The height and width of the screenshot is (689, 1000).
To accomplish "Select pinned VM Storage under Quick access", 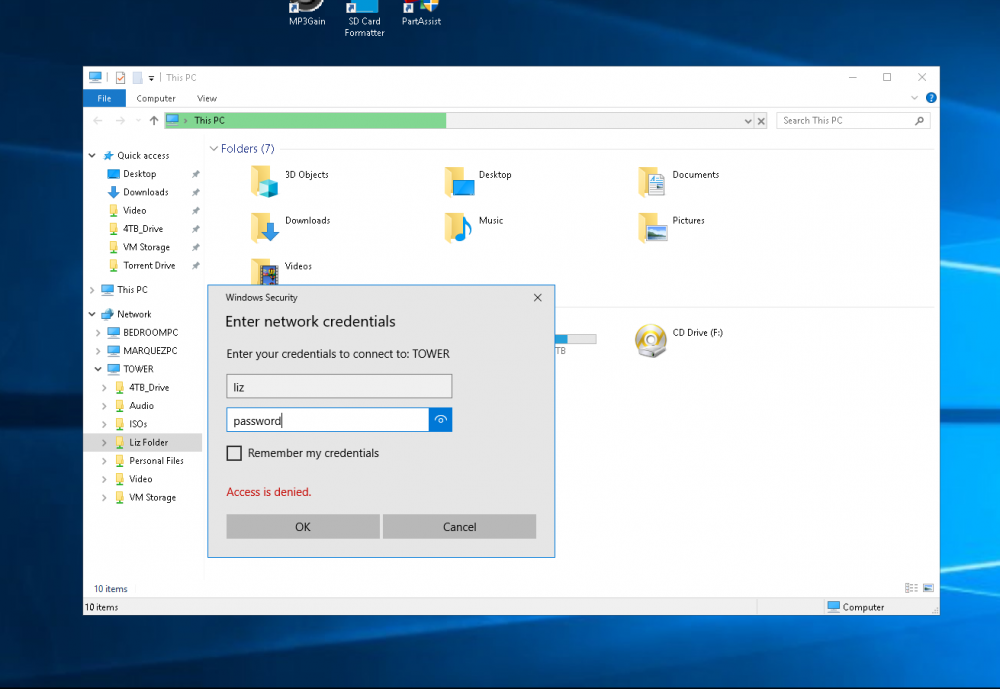I will coord(146,247).
